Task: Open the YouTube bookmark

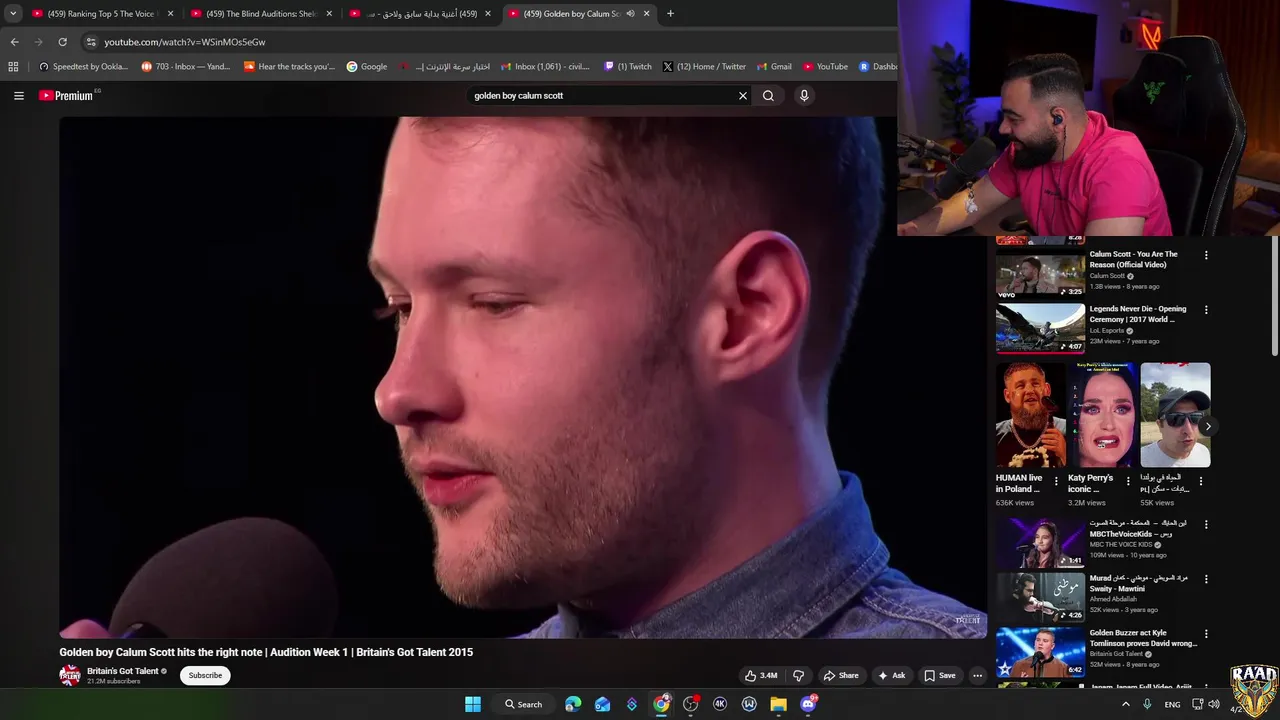Action: 824,67
